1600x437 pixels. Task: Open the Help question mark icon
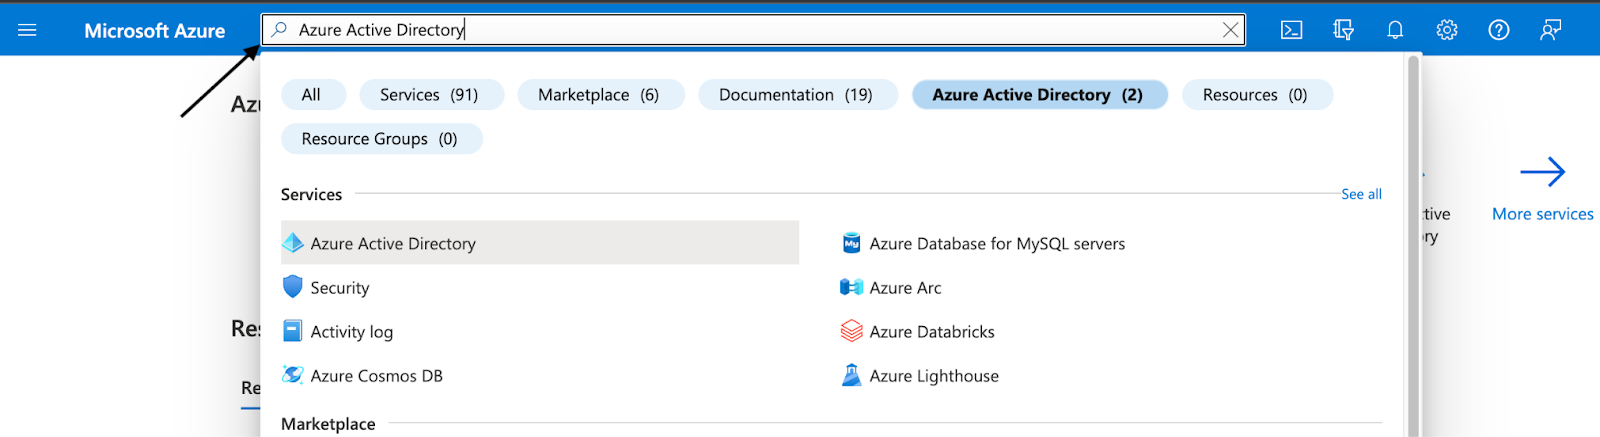pyautogui.click(x=1498, y=30)
